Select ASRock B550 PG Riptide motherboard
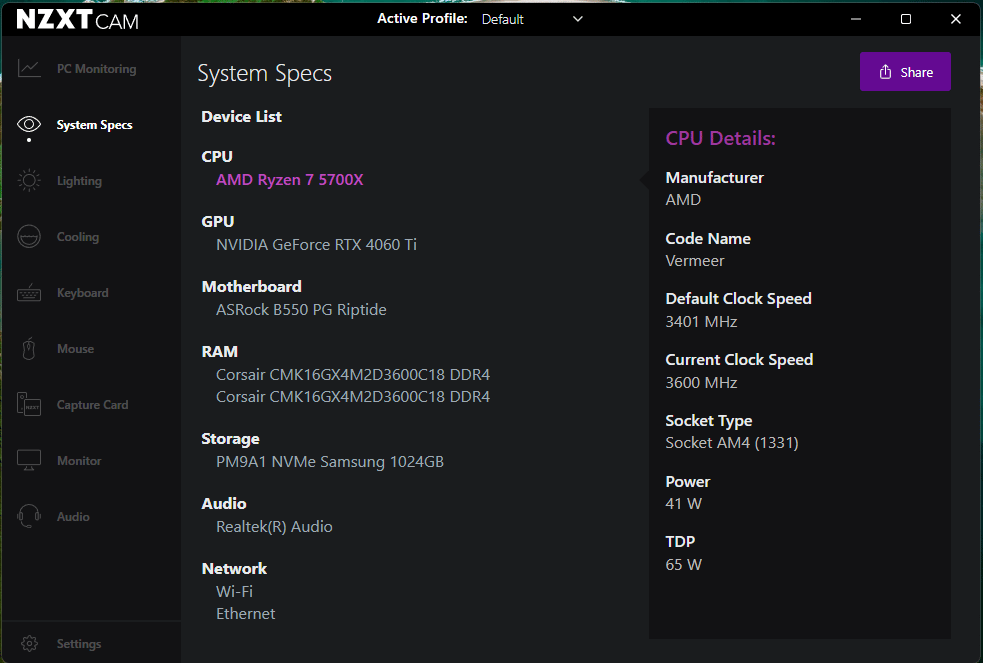This screenshot has width=983, height=663. click(x=301, y=310)
